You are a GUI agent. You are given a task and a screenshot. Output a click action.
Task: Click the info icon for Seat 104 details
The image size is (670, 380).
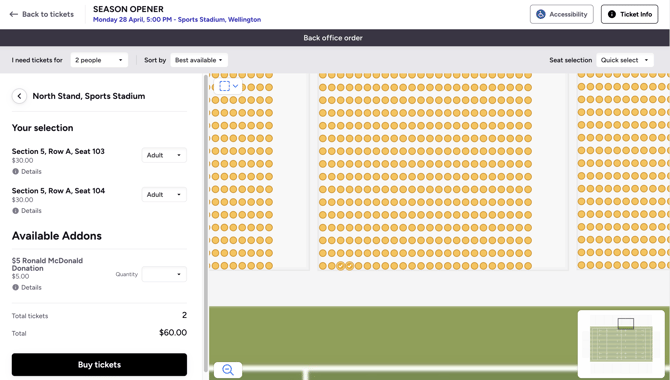[15, 211]
